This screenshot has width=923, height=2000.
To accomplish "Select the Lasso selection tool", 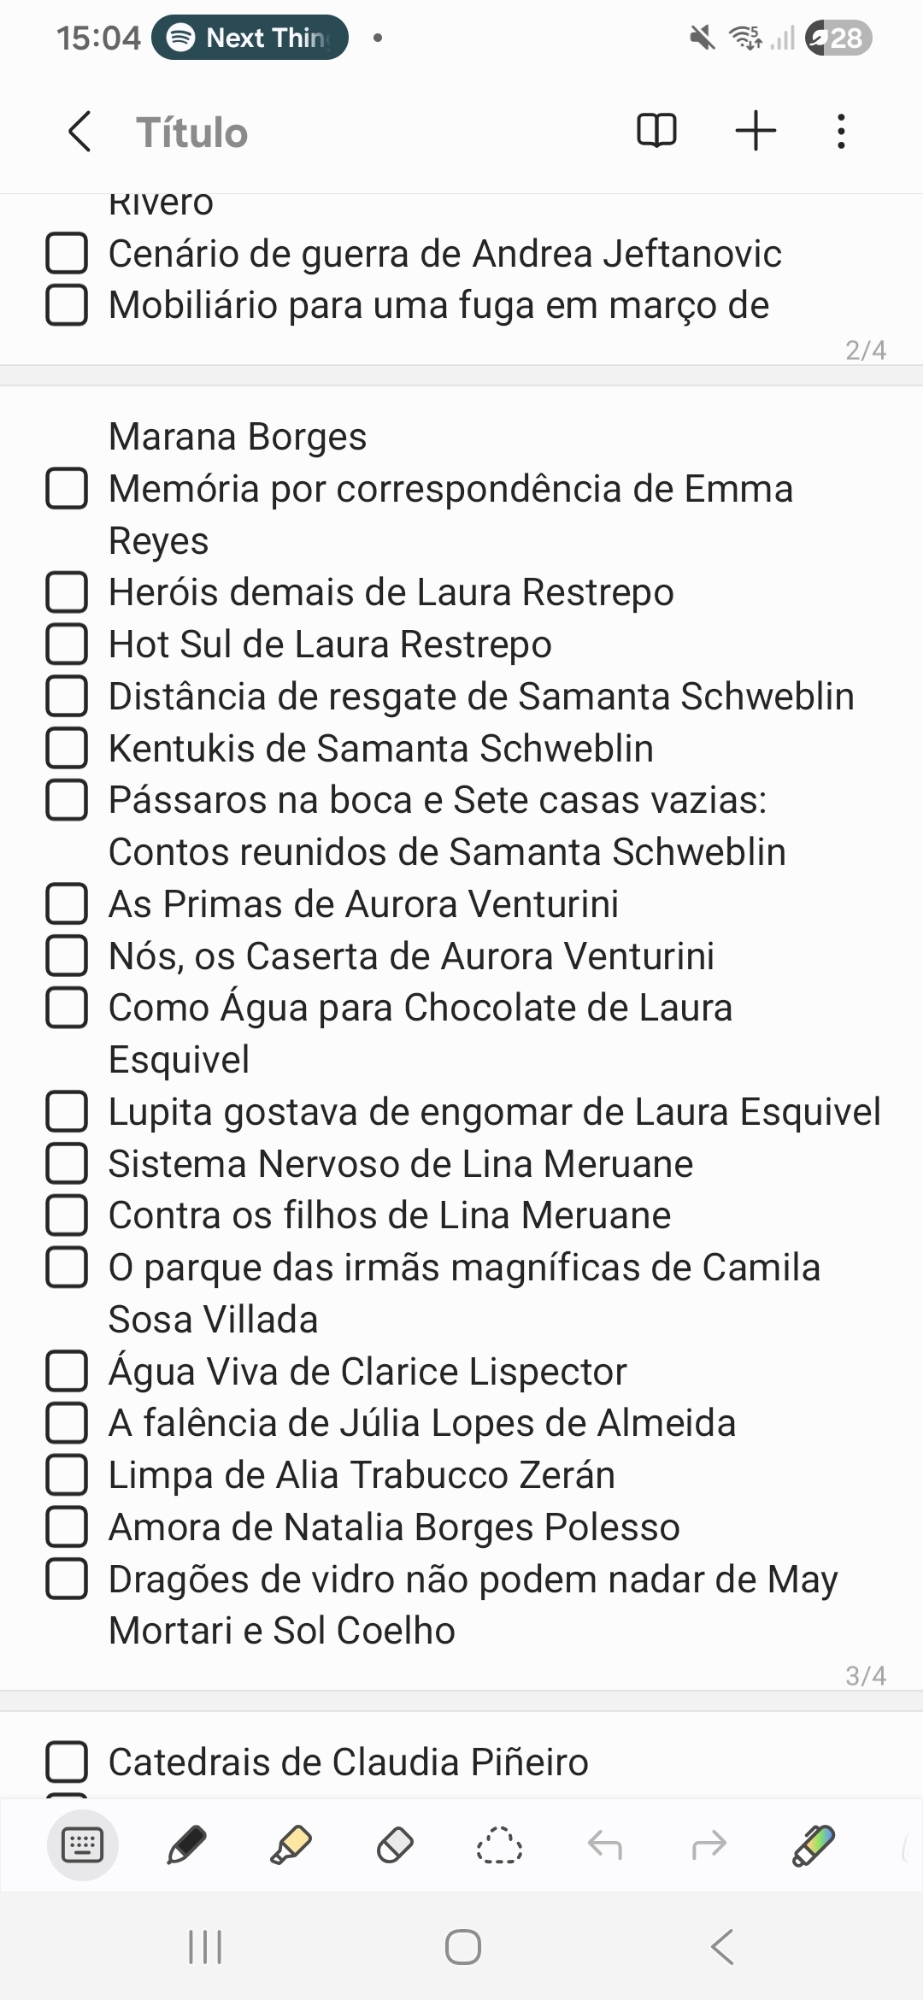I will point(499,1845).
